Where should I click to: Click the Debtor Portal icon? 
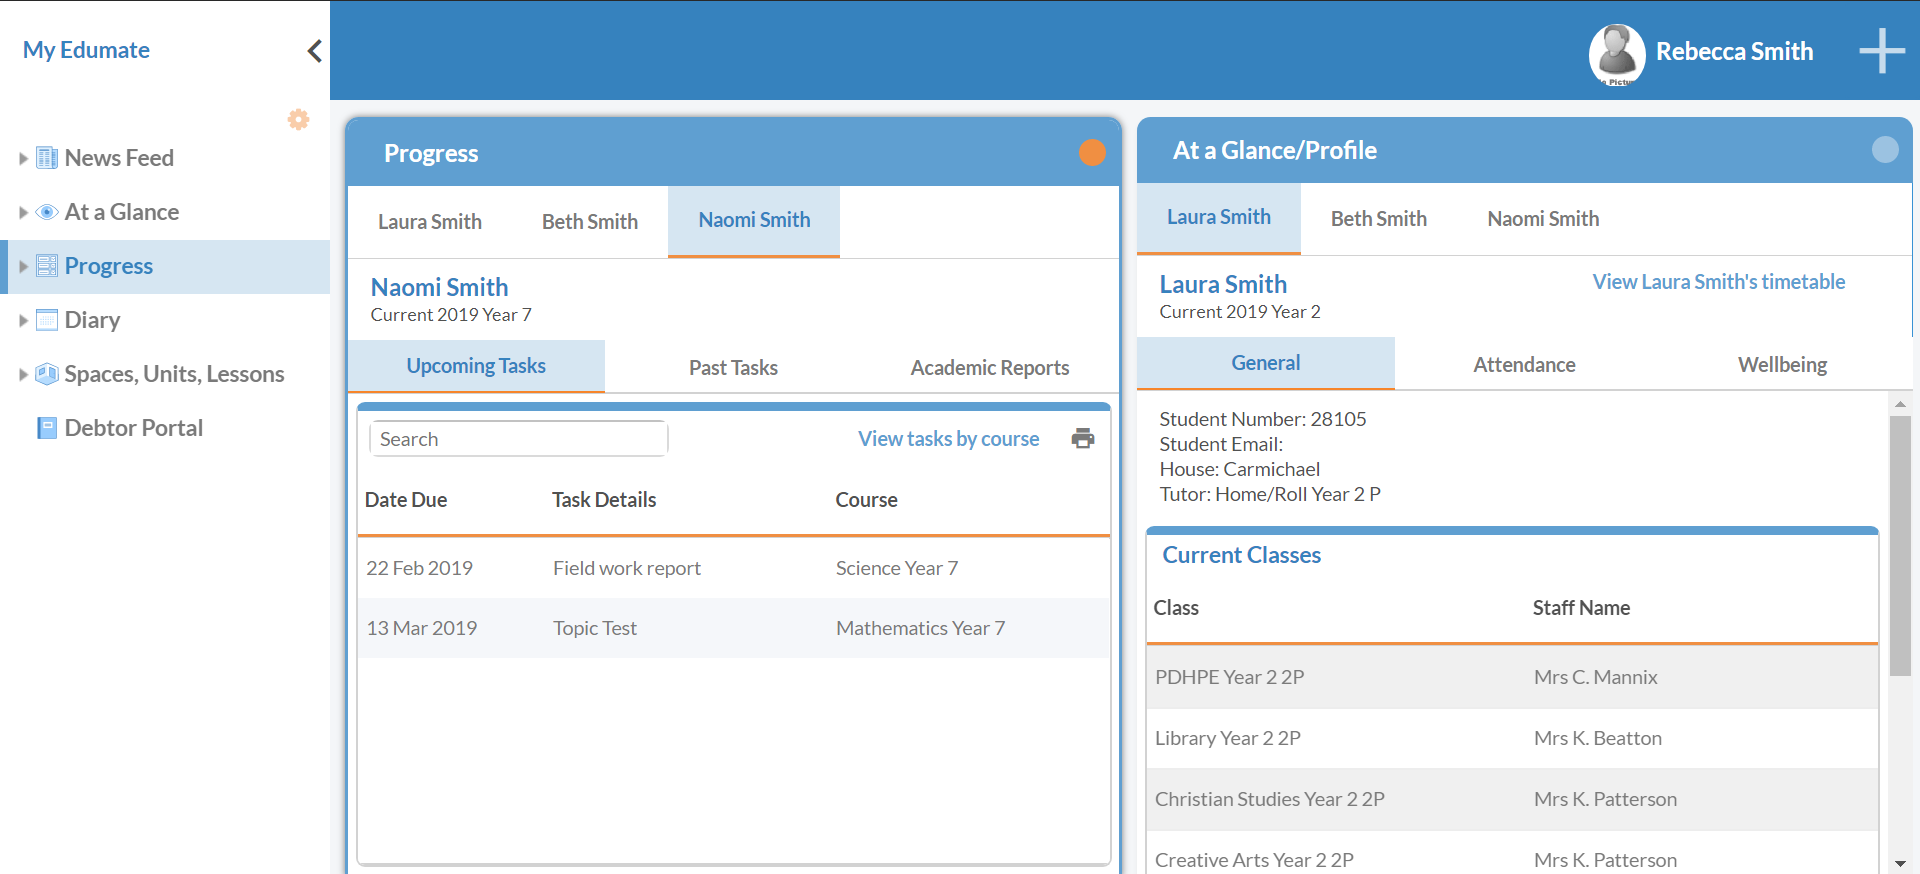point(47,428)
